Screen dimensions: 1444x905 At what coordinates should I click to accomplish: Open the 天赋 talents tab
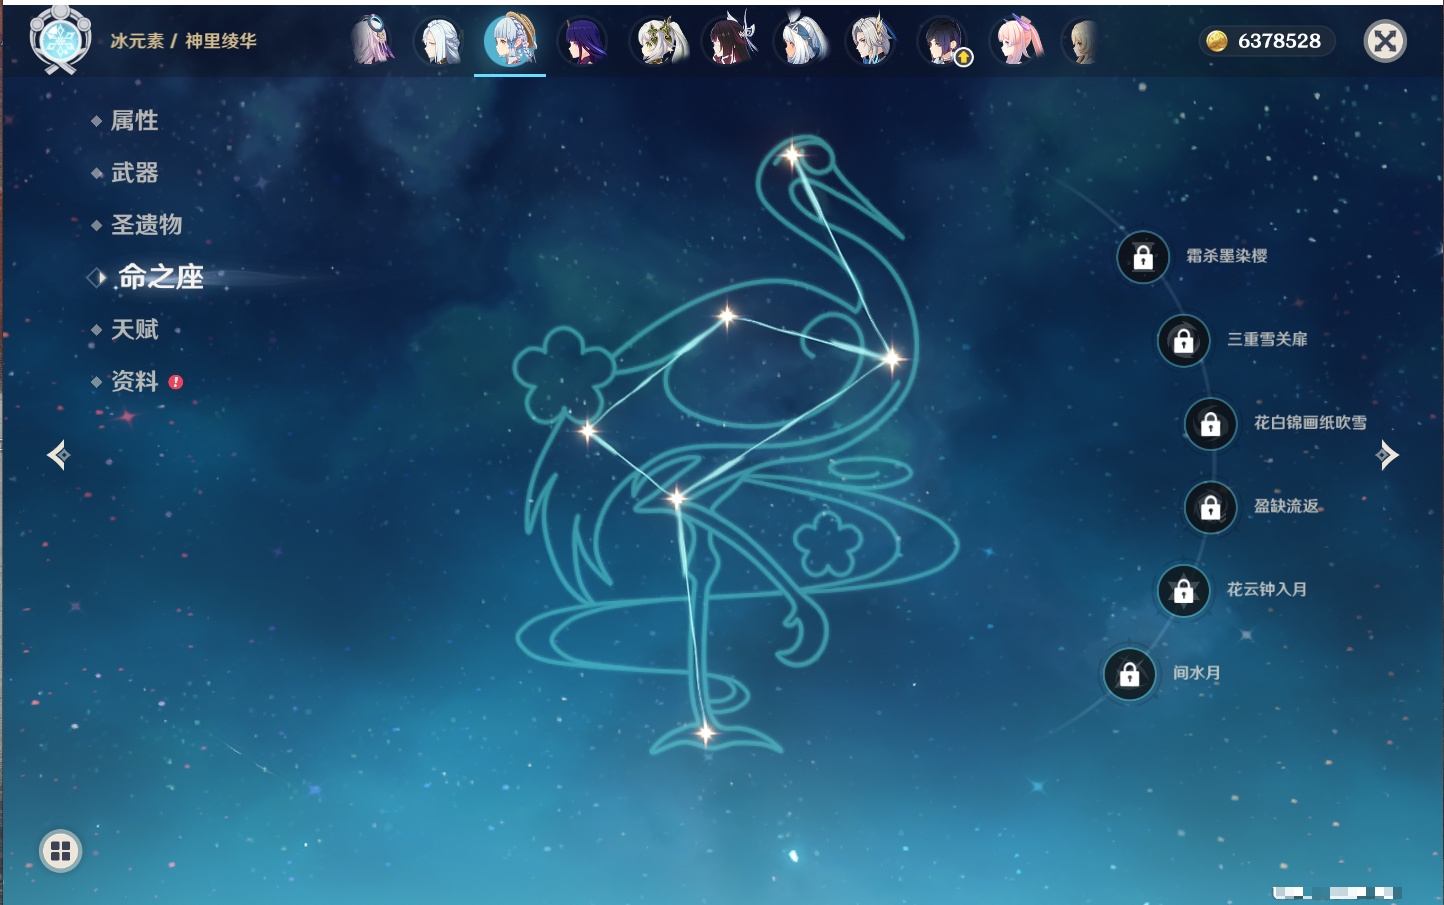tap(134, 329)
